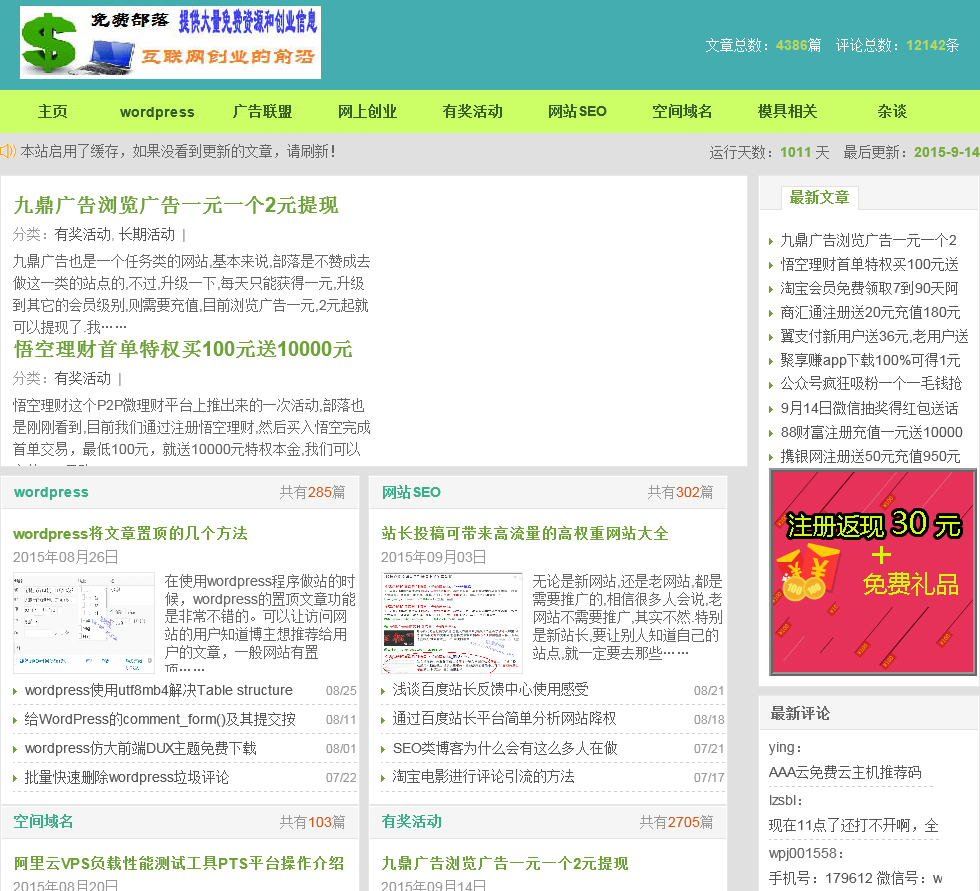Click the 07/17 date in the 网站SEO article list
The width and height of the screenshot is (980, 891).
tap(709, 777)
